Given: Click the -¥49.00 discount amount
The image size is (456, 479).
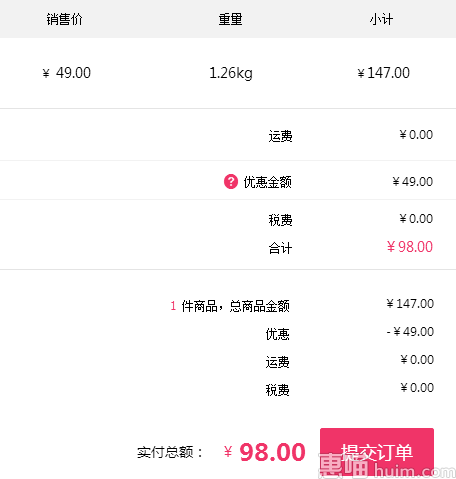Looking at the screenshot, I should click(x=410, y=332).
